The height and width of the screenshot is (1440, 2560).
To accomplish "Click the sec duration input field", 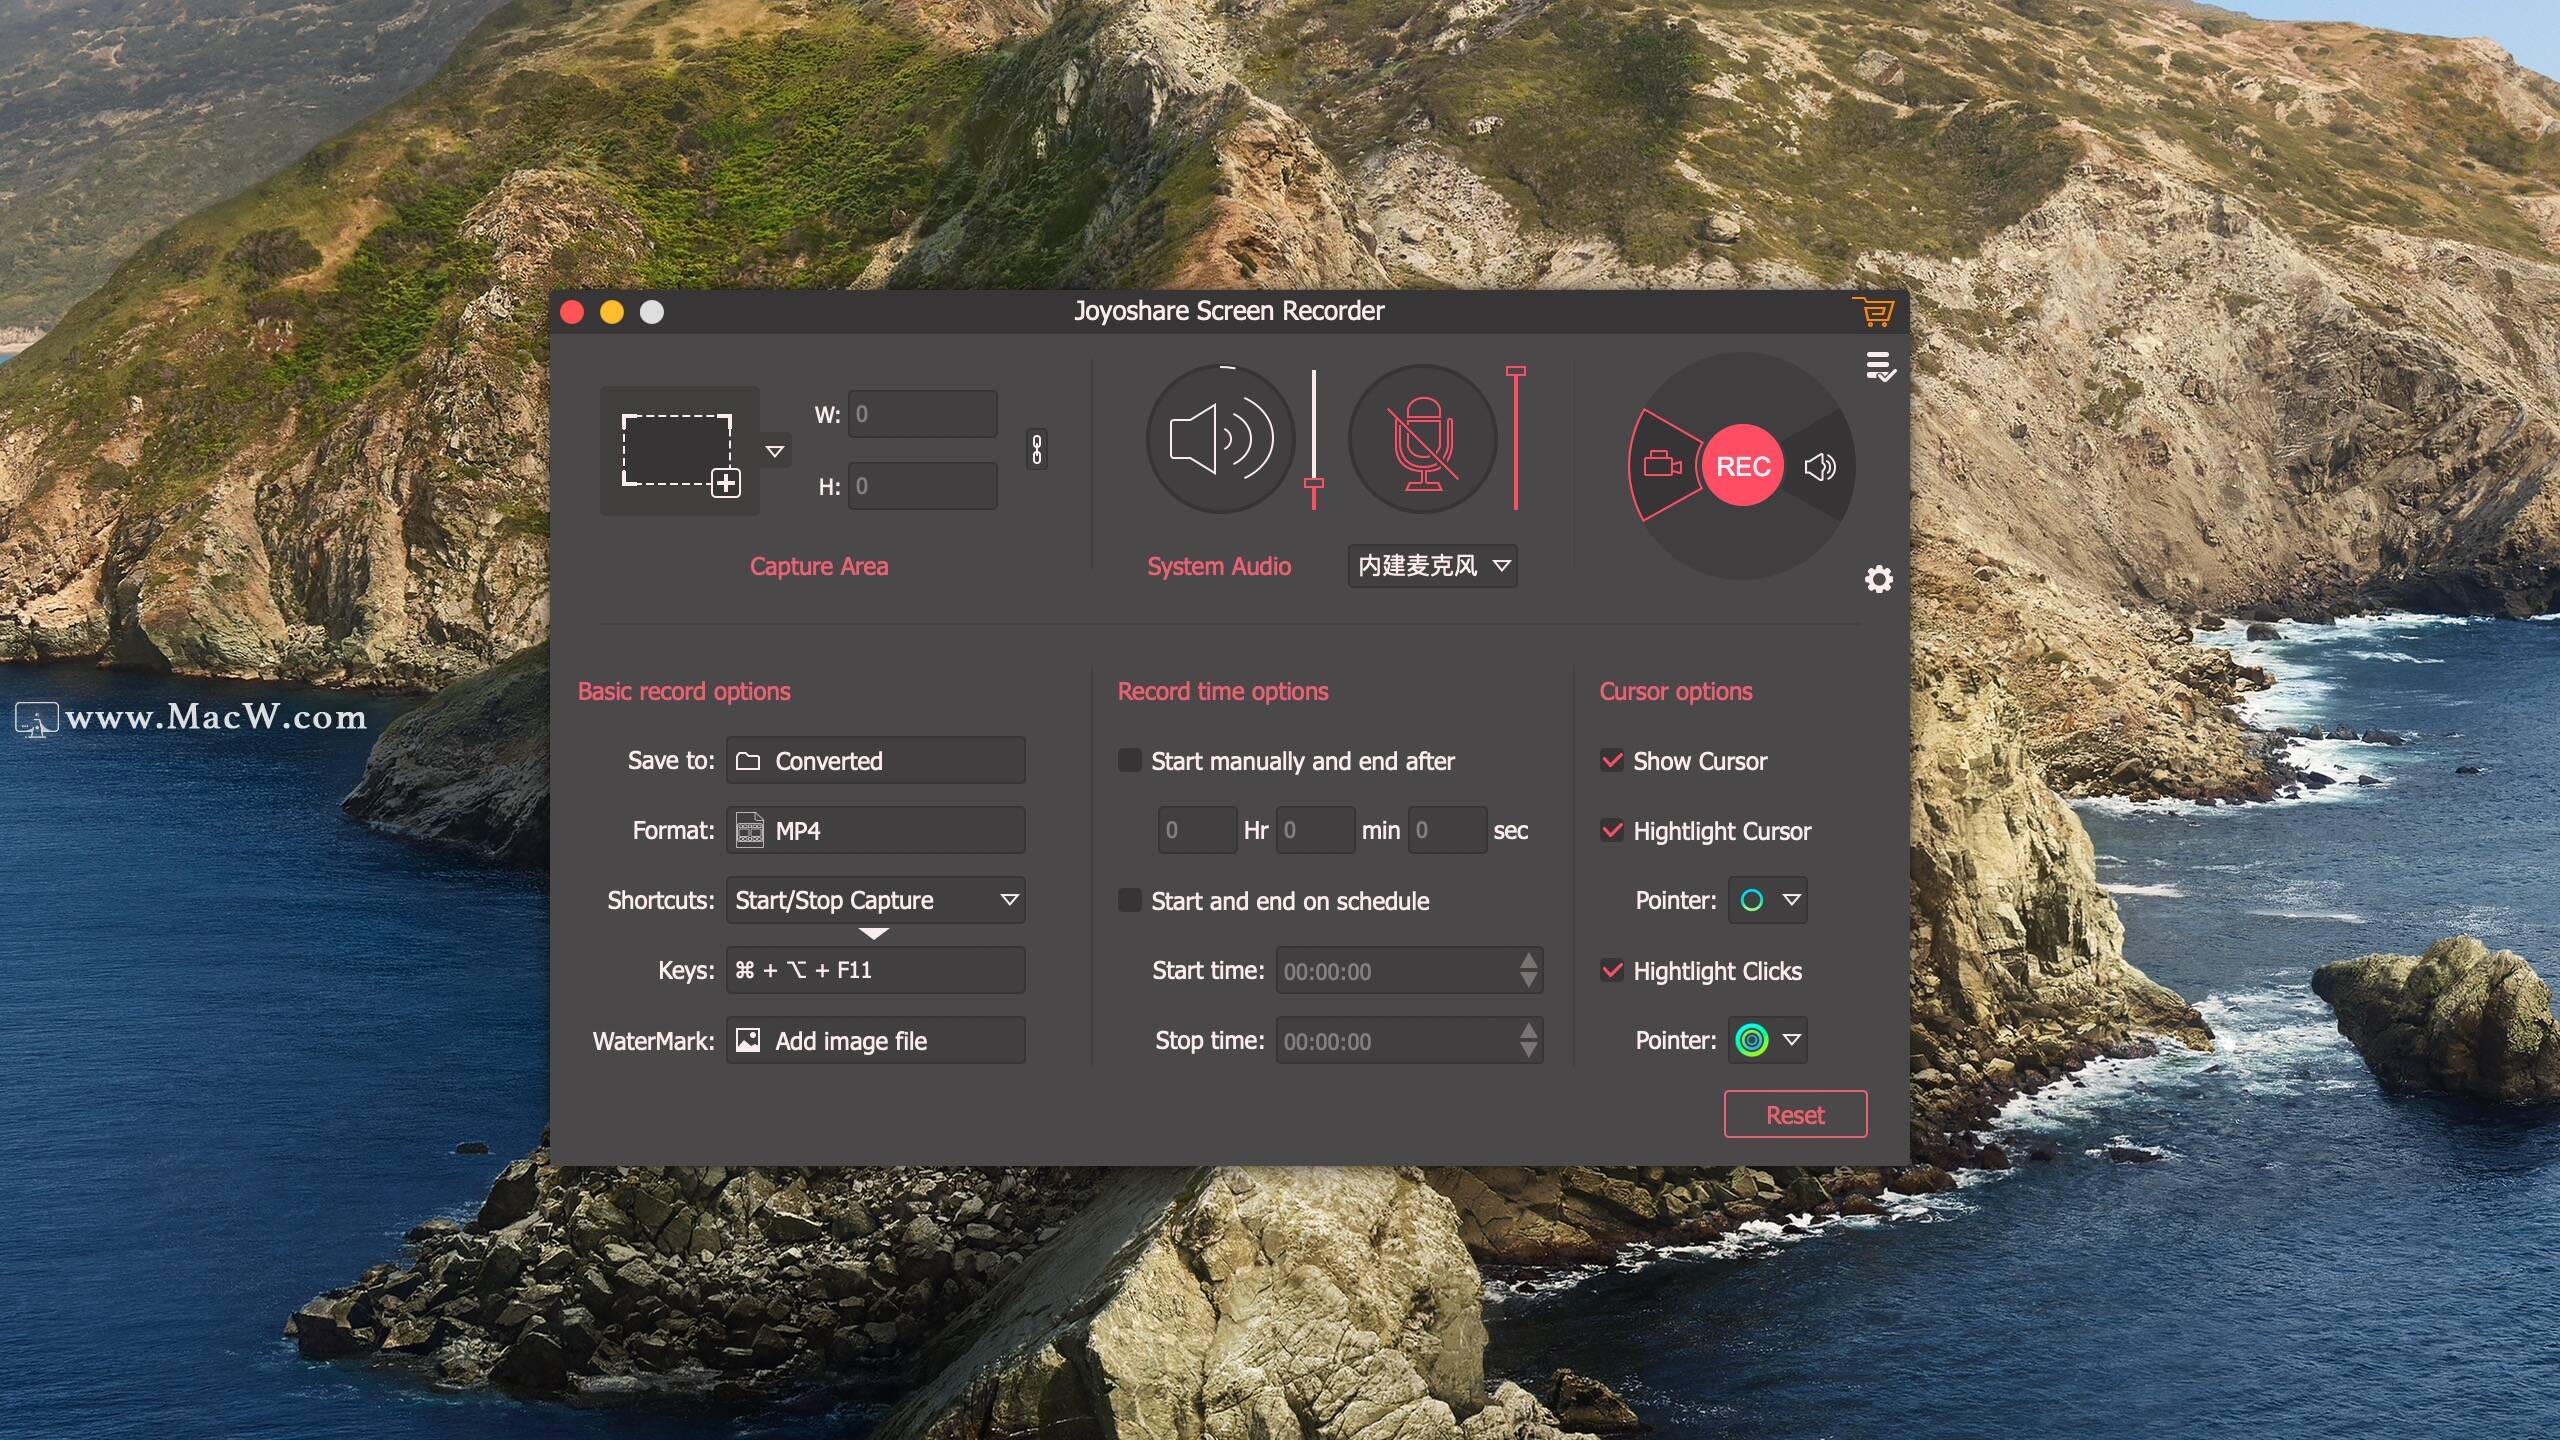I will (1447, 830).
